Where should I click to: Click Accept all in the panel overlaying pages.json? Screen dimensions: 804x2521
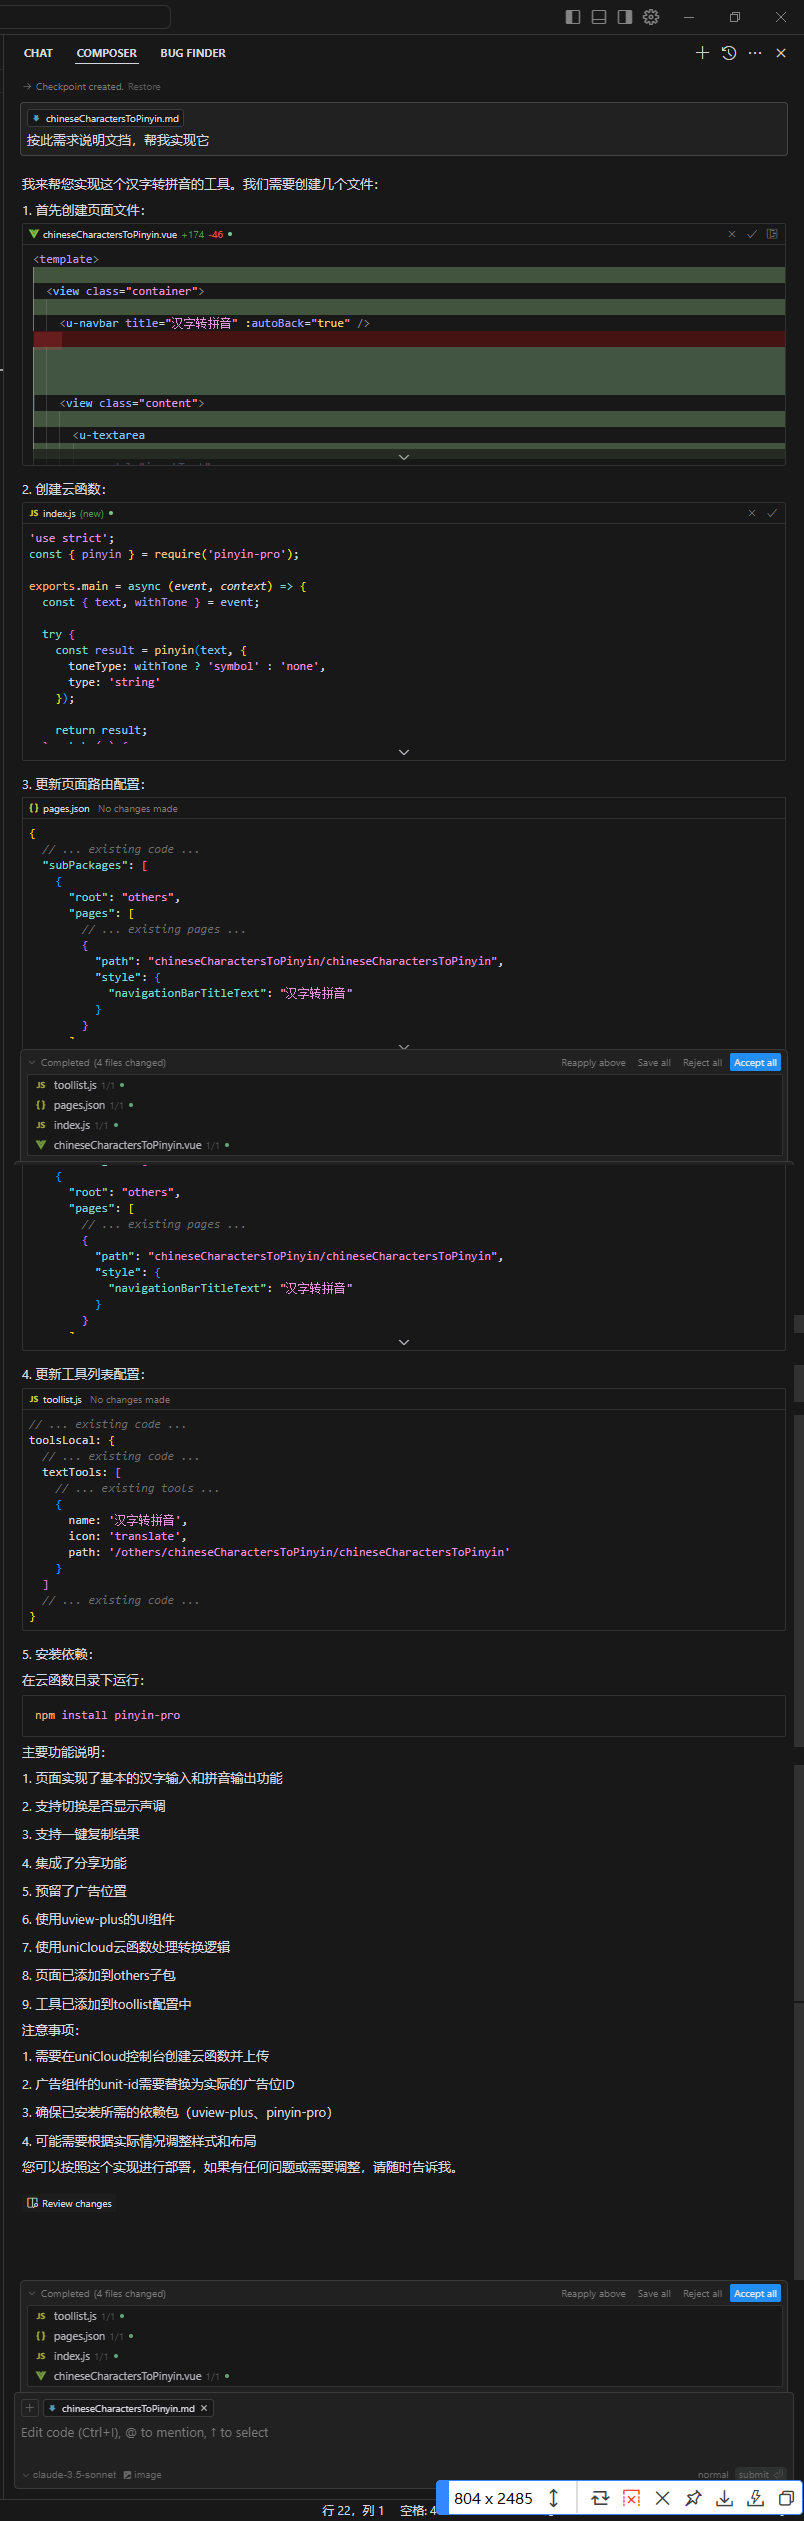755,1063
